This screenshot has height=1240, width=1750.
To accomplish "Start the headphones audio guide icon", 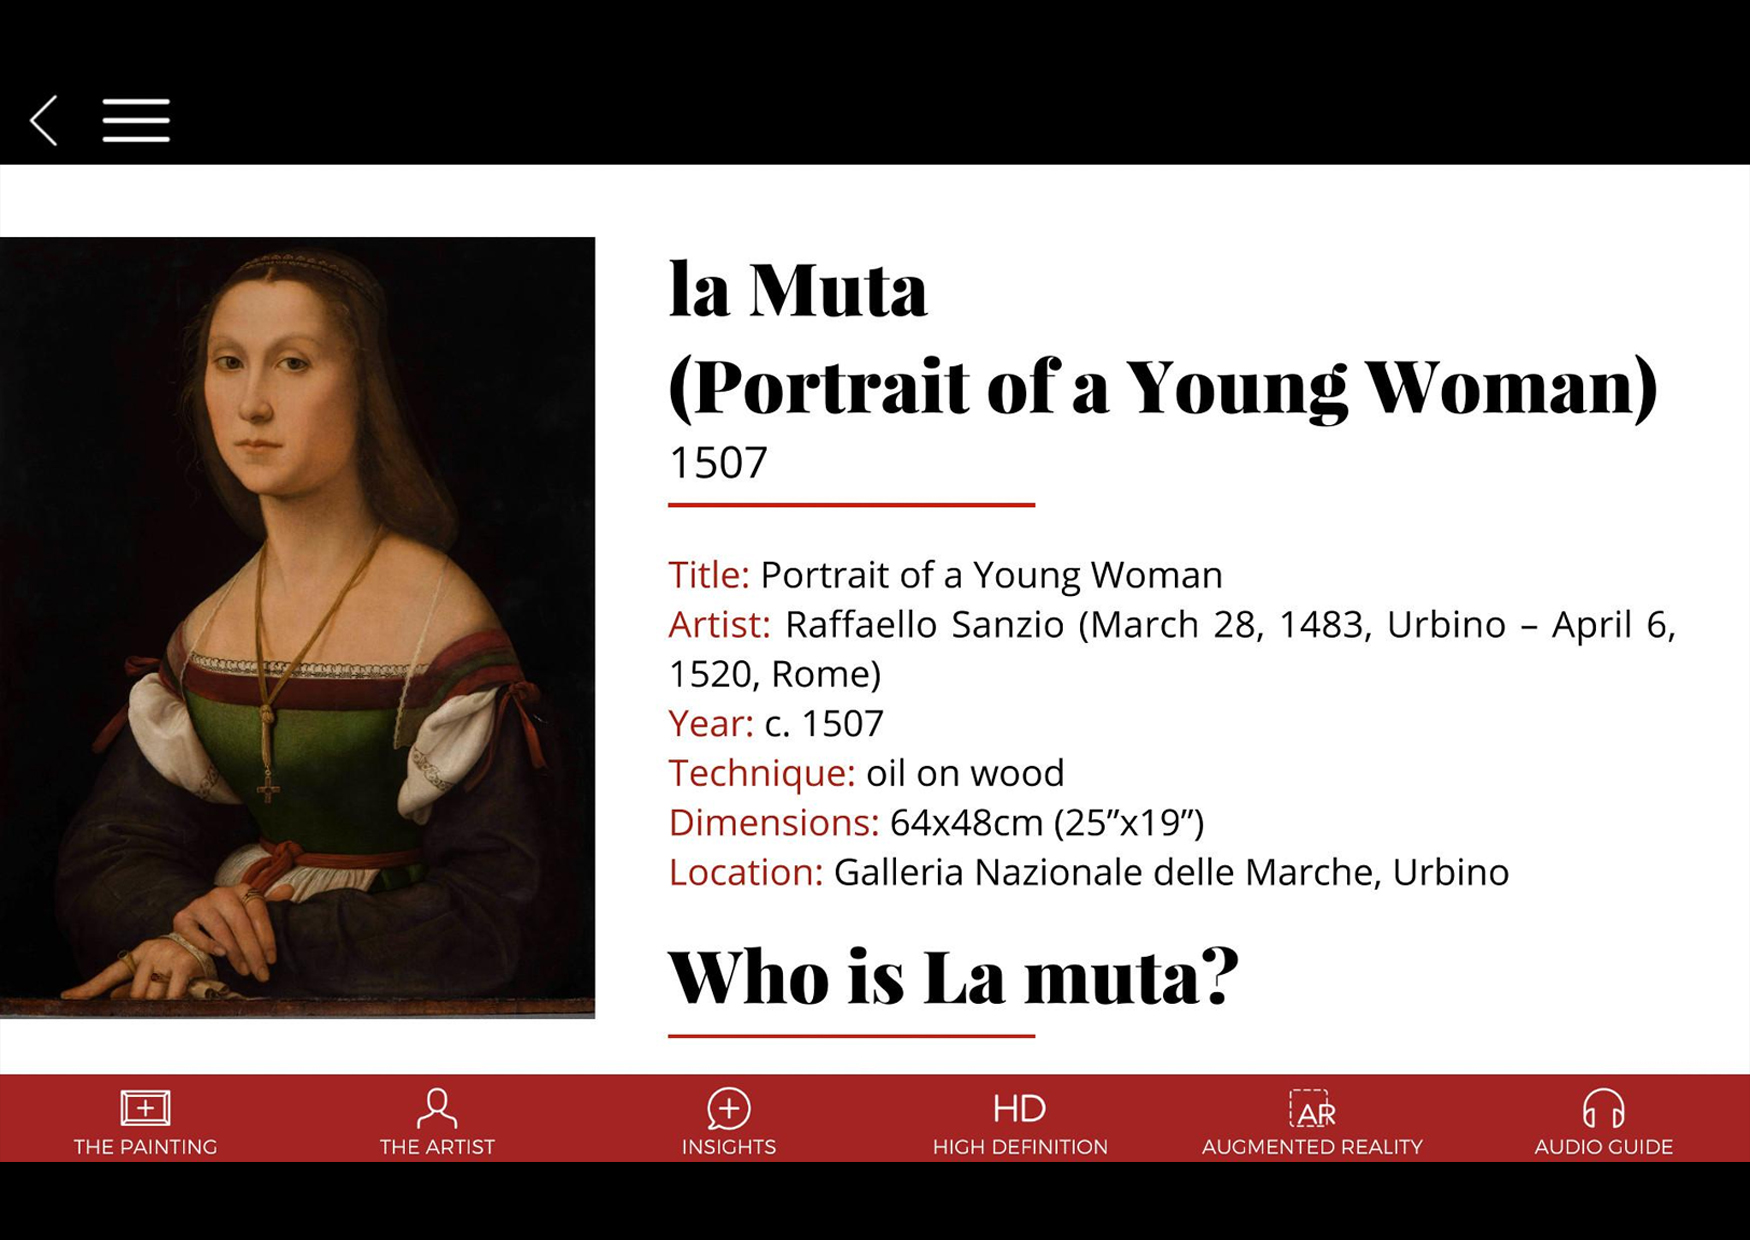I will pyautogui.click(x=1603, y=1108).
